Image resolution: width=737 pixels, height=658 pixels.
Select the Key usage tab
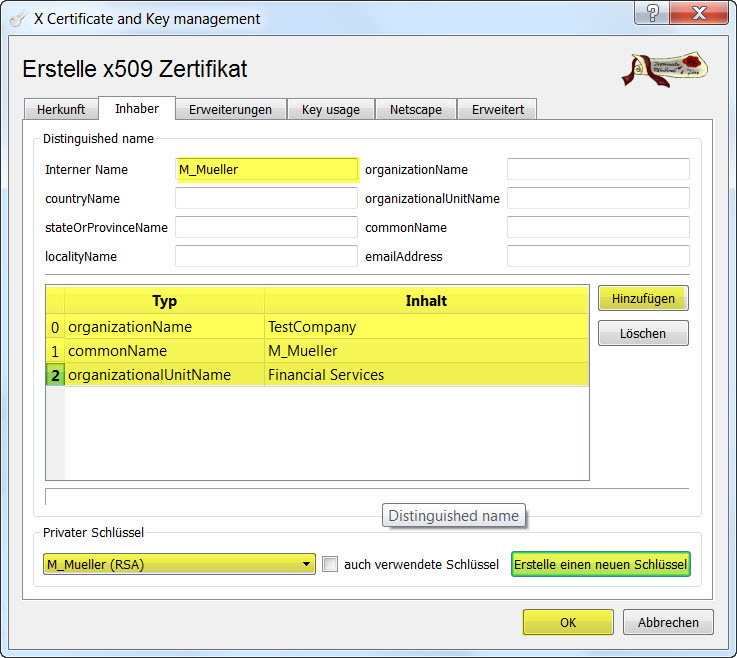pyautogui.click(x=331, y=109)
